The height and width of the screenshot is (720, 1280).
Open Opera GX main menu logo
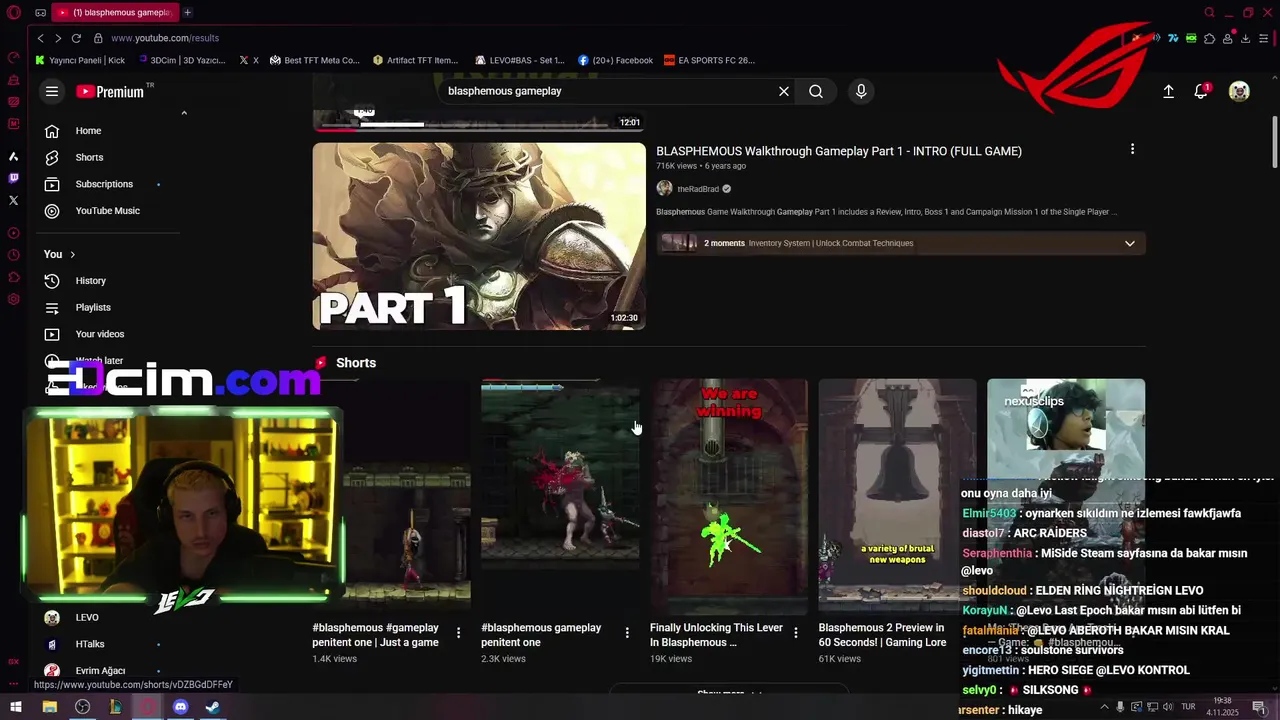click(x=14, y=13)
